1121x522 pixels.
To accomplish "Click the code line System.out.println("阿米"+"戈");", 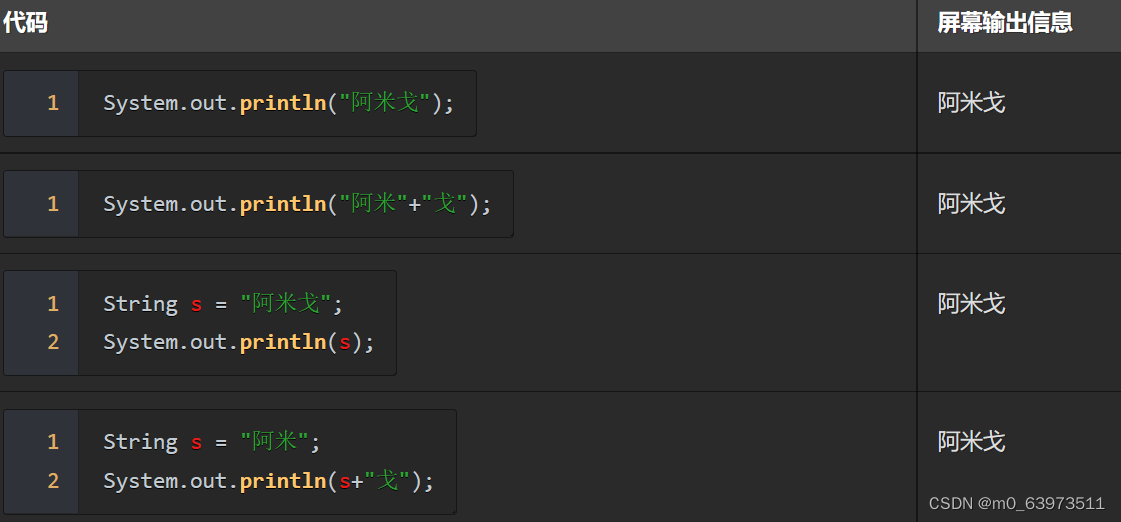I will (297, 204).
